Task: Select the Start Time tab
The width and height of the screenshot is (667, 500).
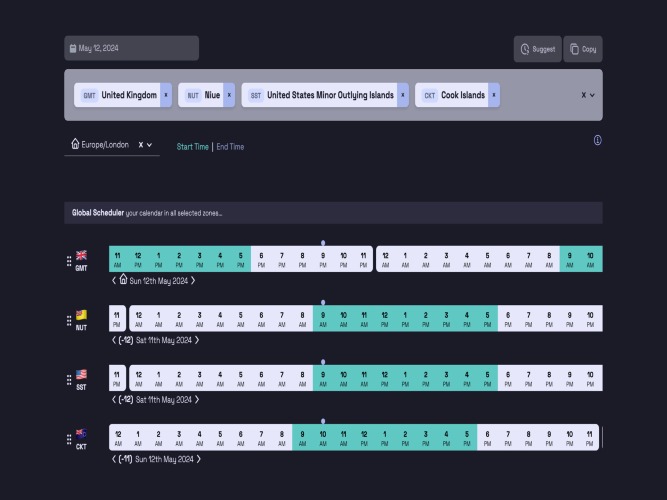Action: pyautogui.click(x=192, y=147)
